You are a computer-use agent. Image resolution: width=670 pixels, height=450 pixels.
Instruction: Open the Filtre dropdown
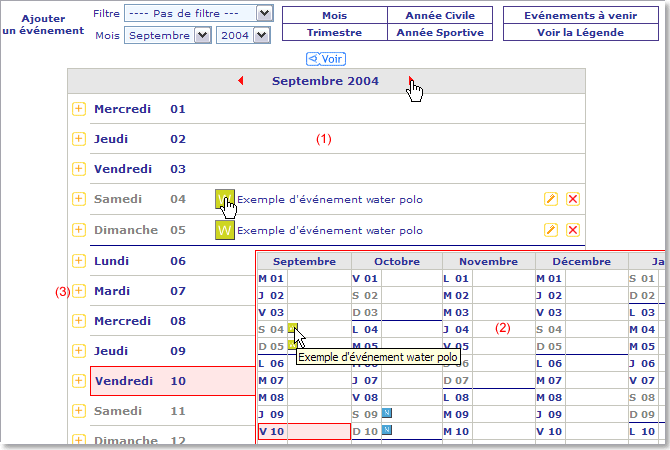[199, 13]
